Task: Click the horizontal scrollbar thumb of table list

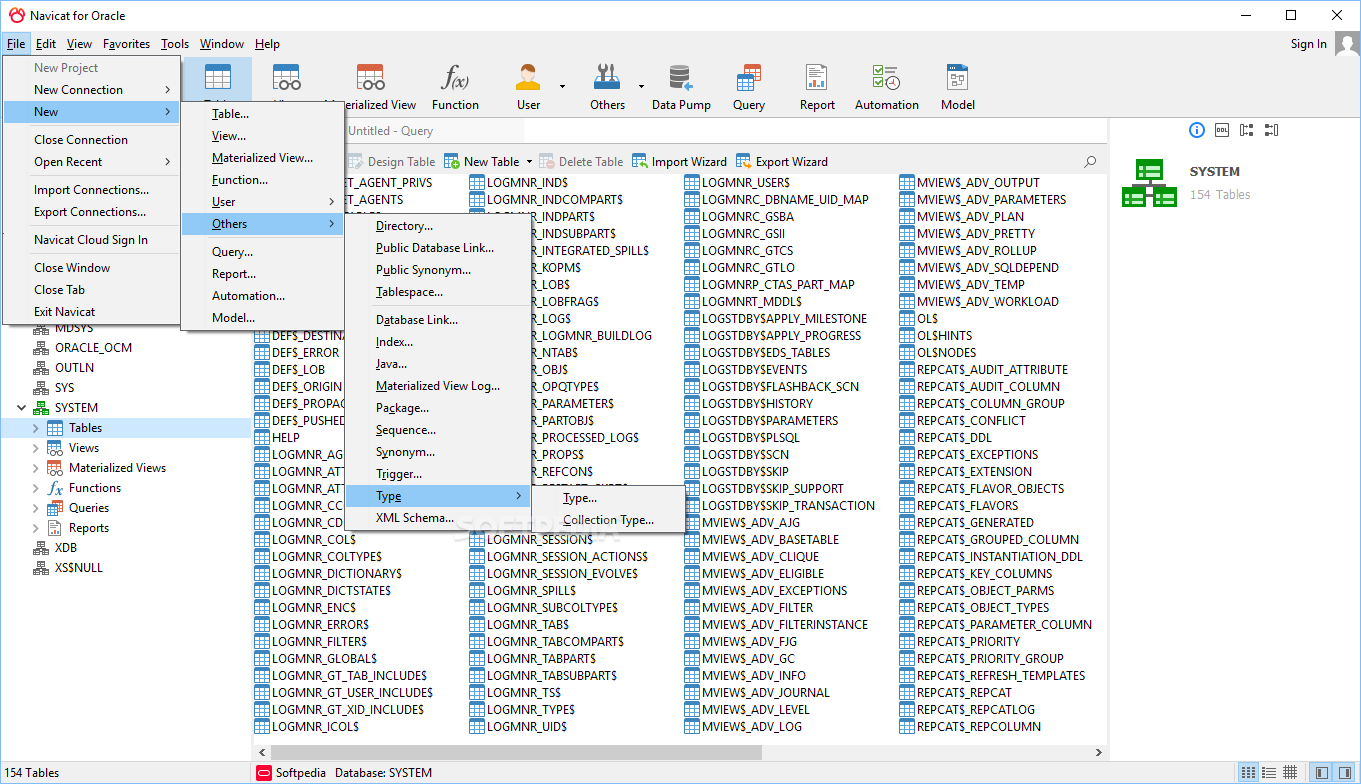Action: pyautogui.click(x=518, y=752)
